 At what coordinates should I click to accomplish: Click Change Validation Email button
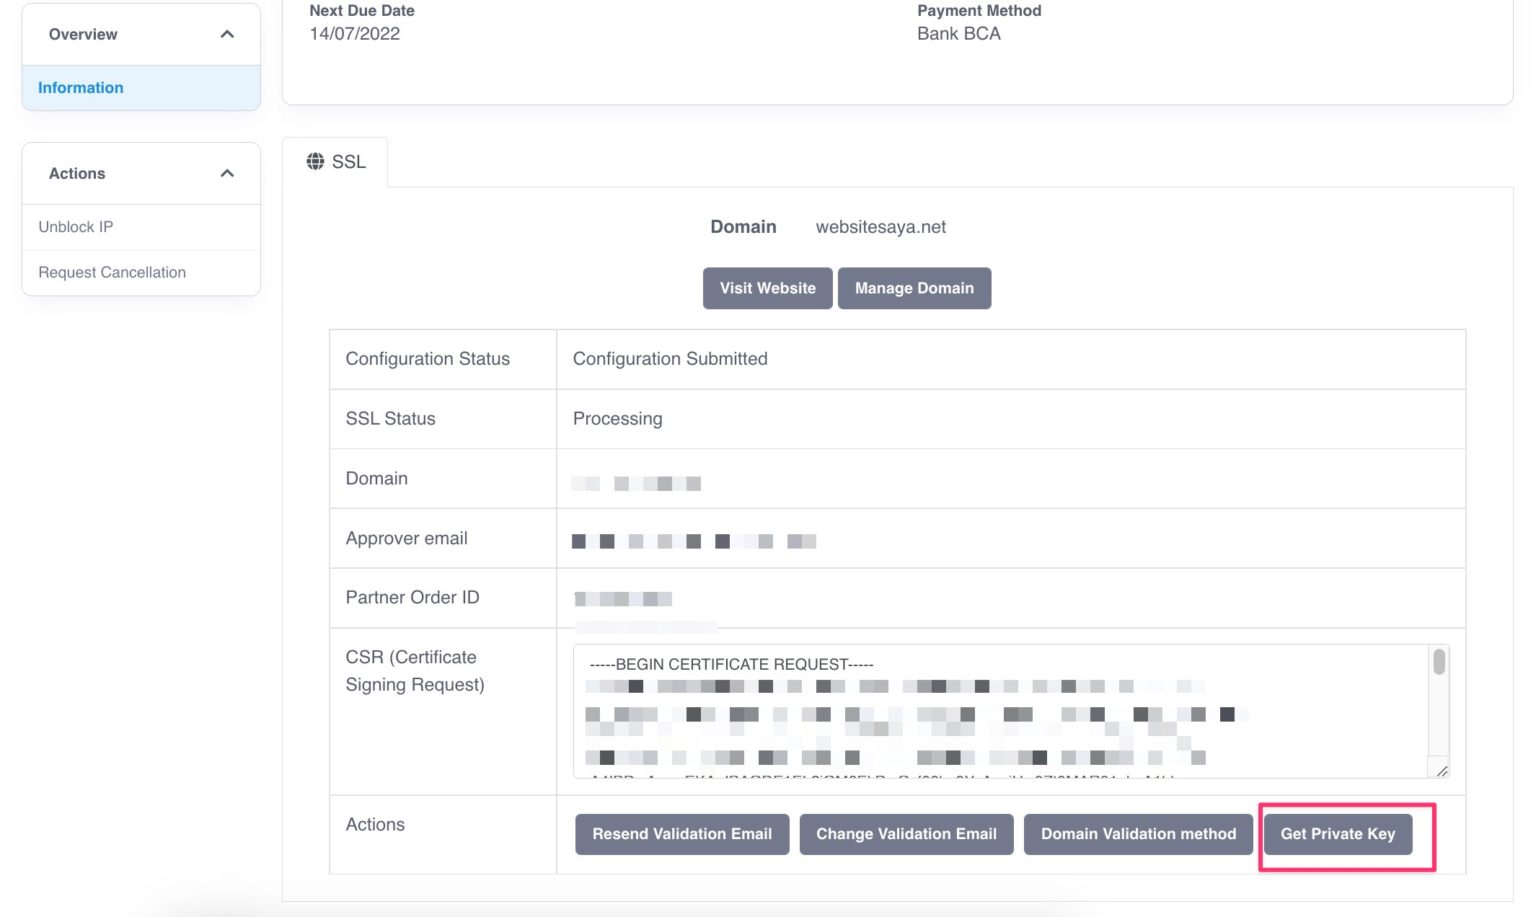coord(905,834)
